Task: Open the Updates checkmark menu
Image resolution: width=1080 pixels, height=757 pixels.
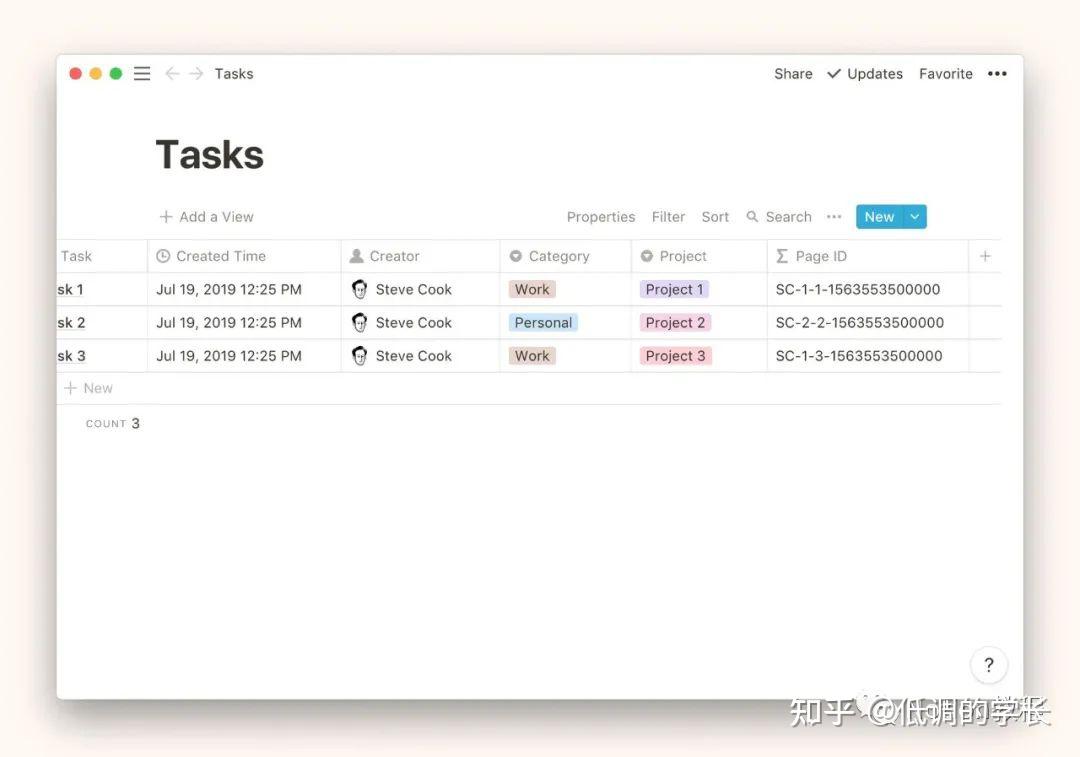Action: 865,74
